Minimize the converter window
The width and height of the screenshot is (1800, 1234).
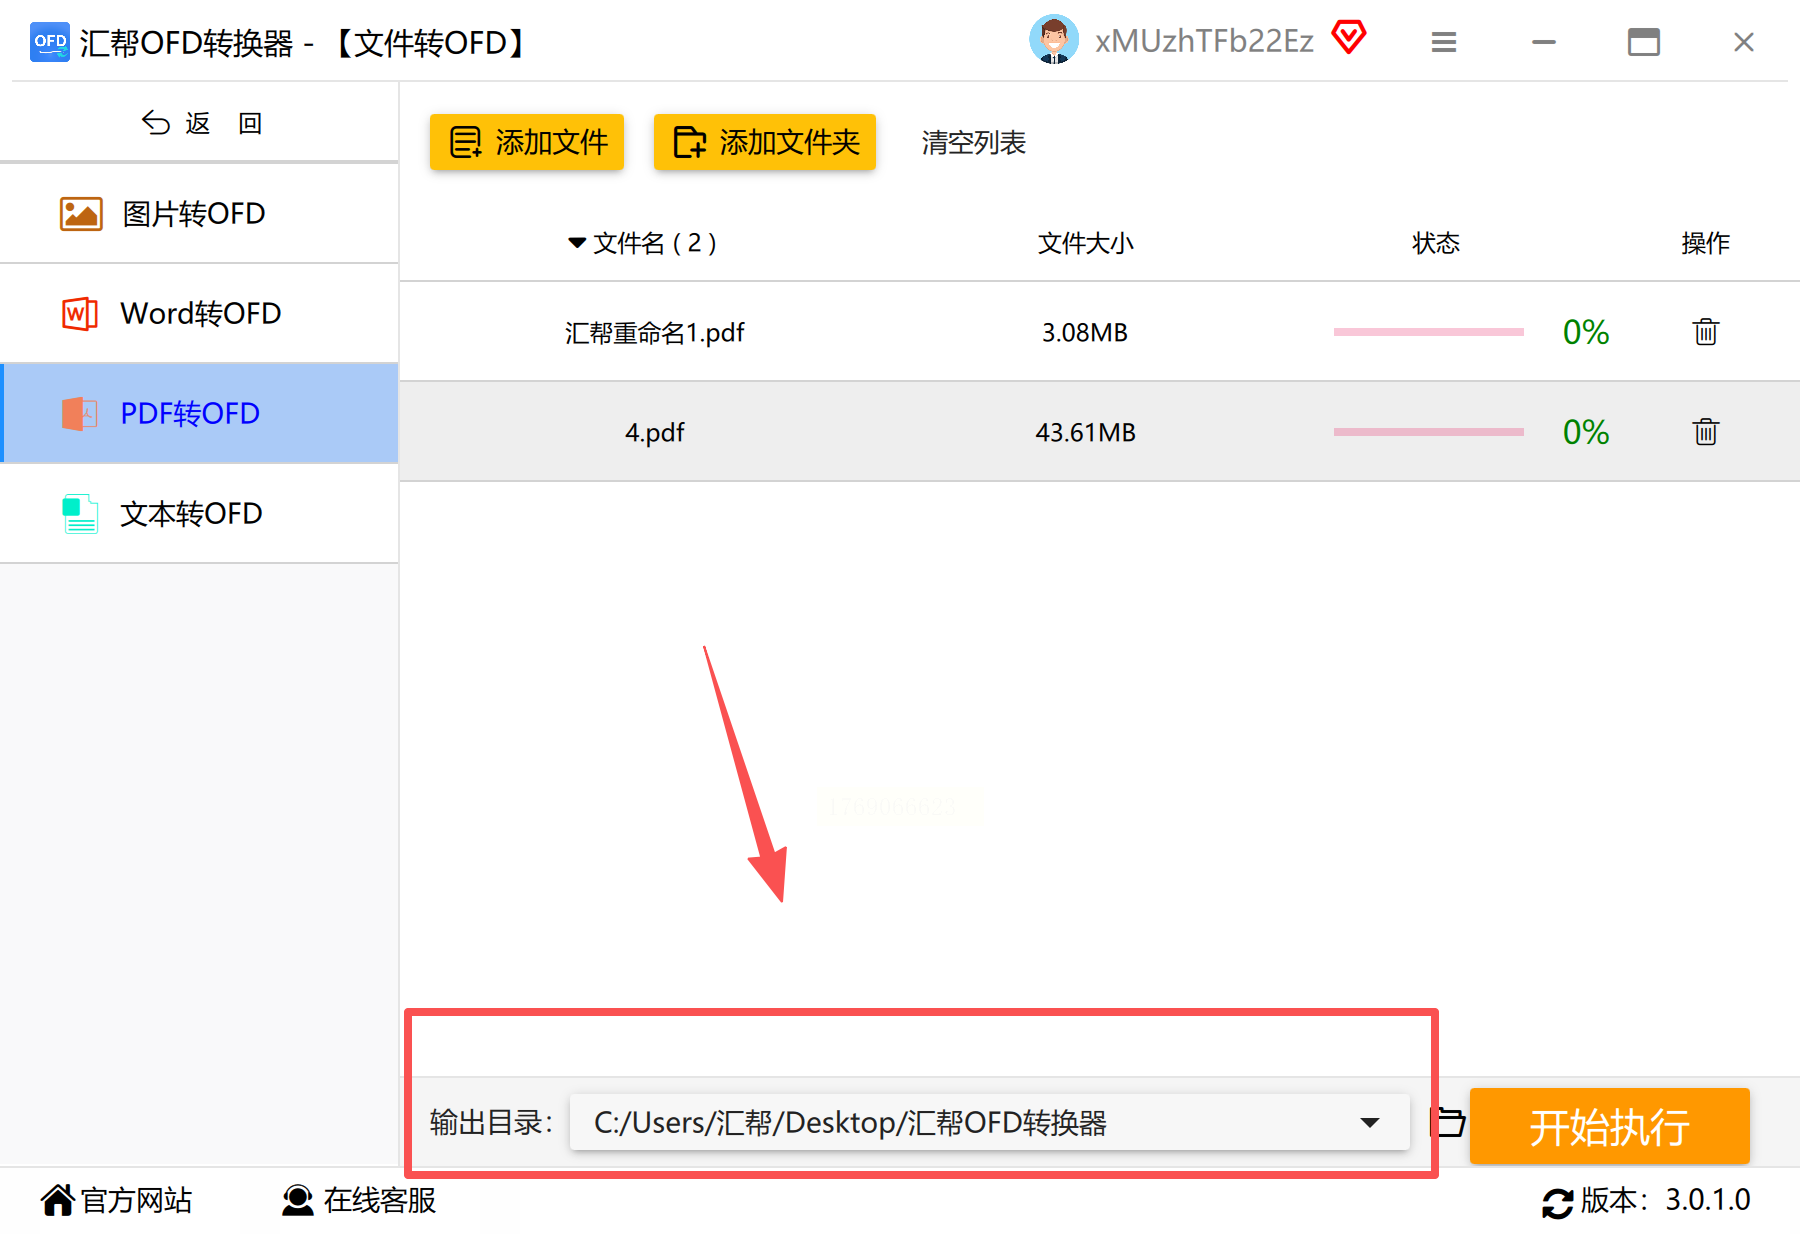[x=1544, y=42]
